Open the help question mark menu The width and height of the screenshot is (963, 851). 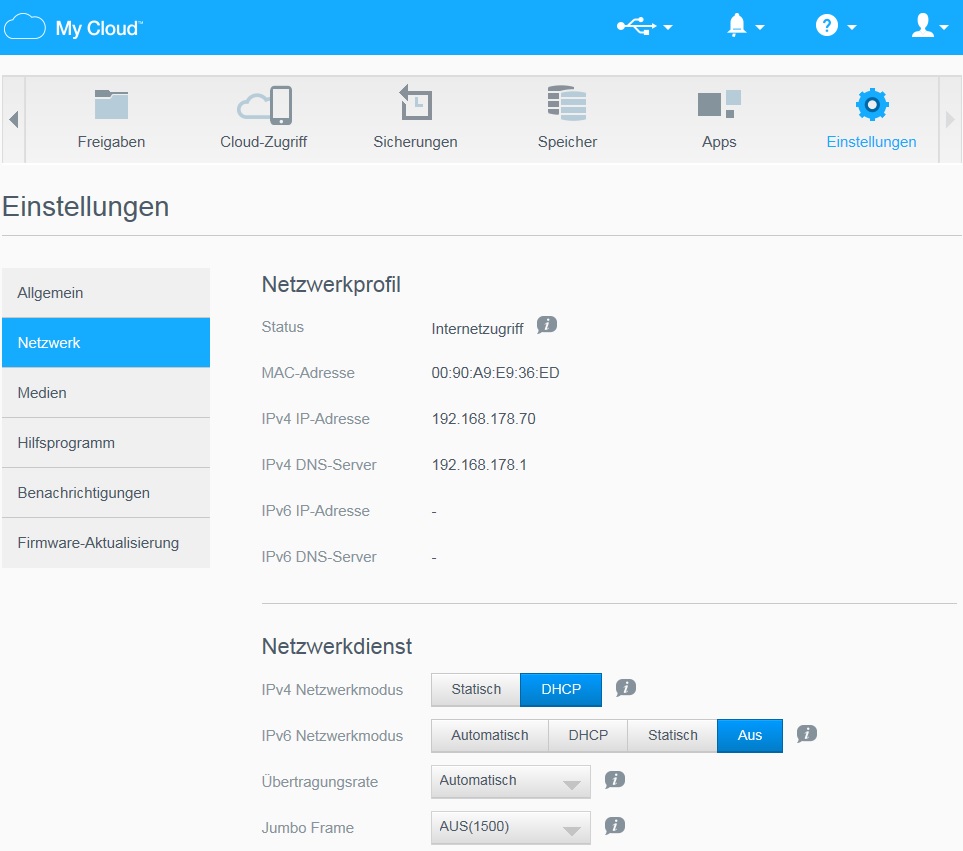pyautogui.click(x=835, y=27)
